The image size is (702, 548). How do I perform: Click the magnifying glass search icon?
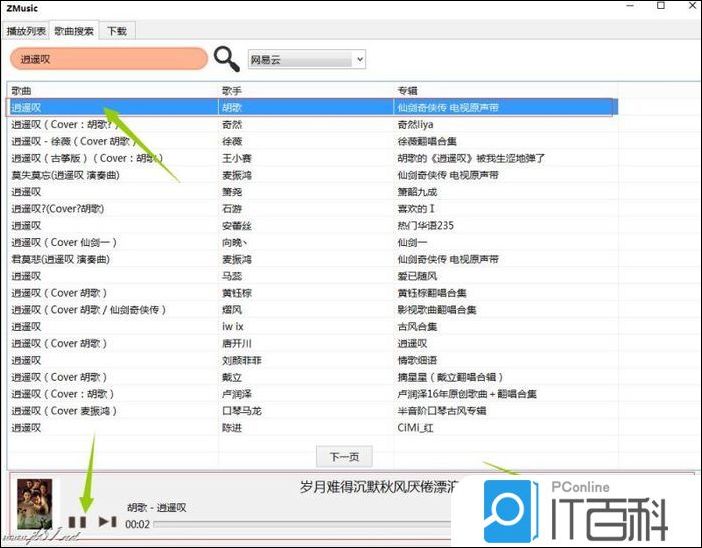[x=227, y=59]
